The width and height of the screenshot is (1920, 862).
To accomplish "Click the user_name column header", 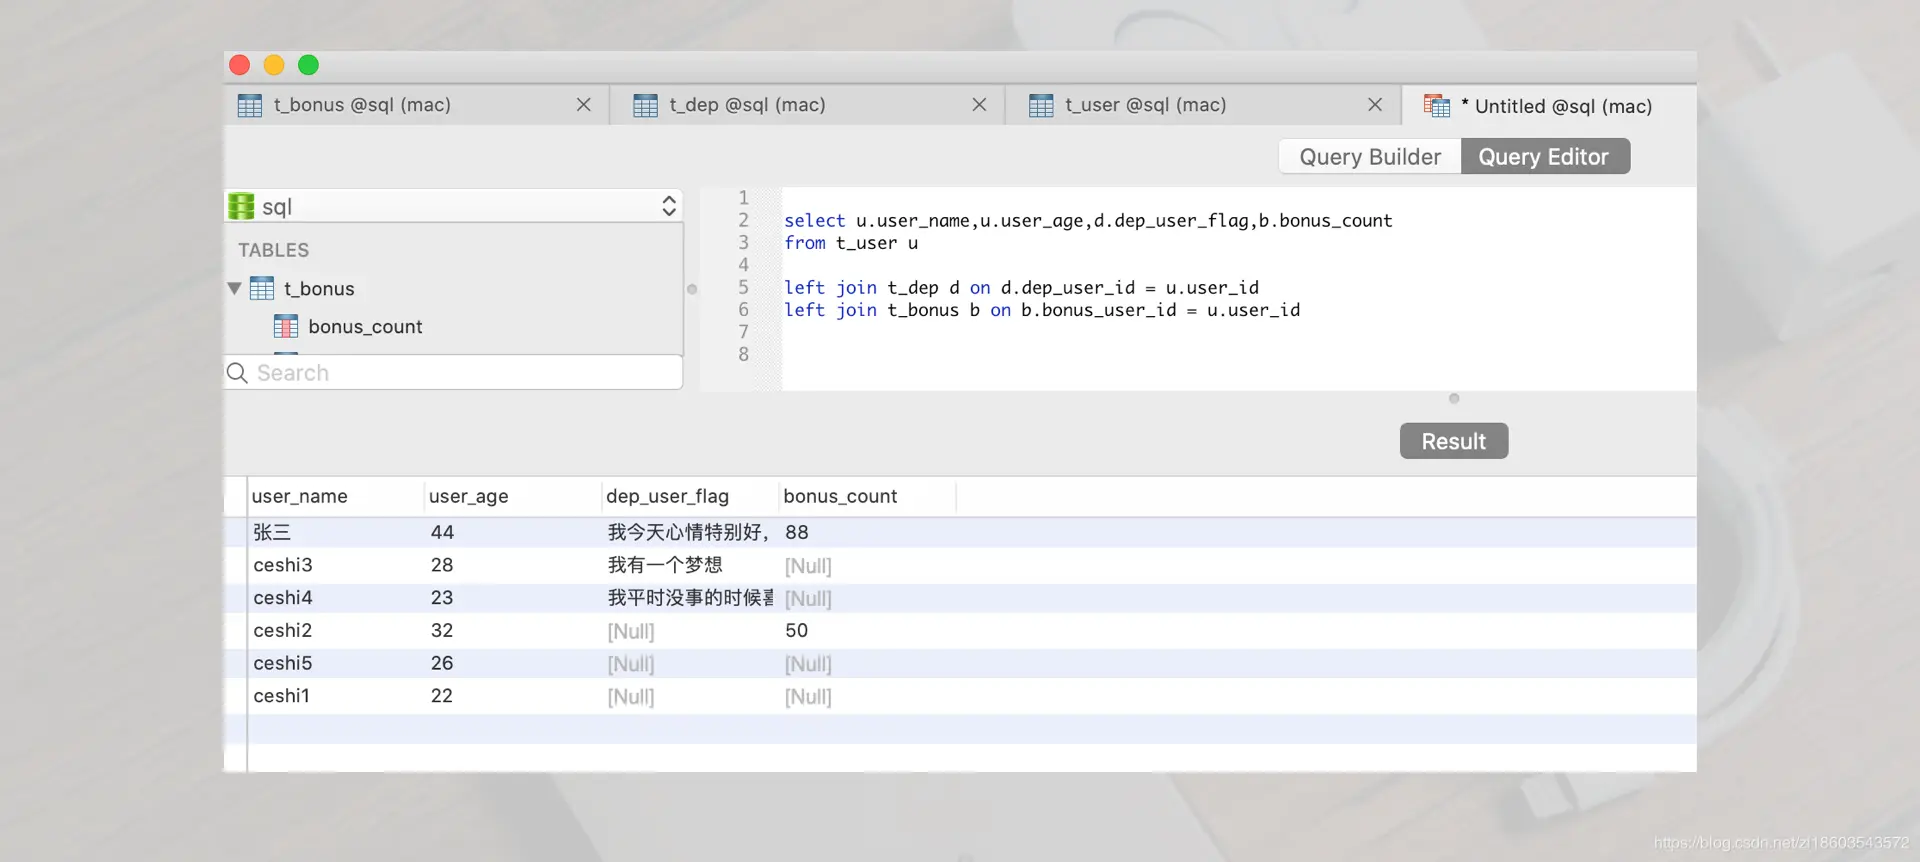I will point(336,496).
